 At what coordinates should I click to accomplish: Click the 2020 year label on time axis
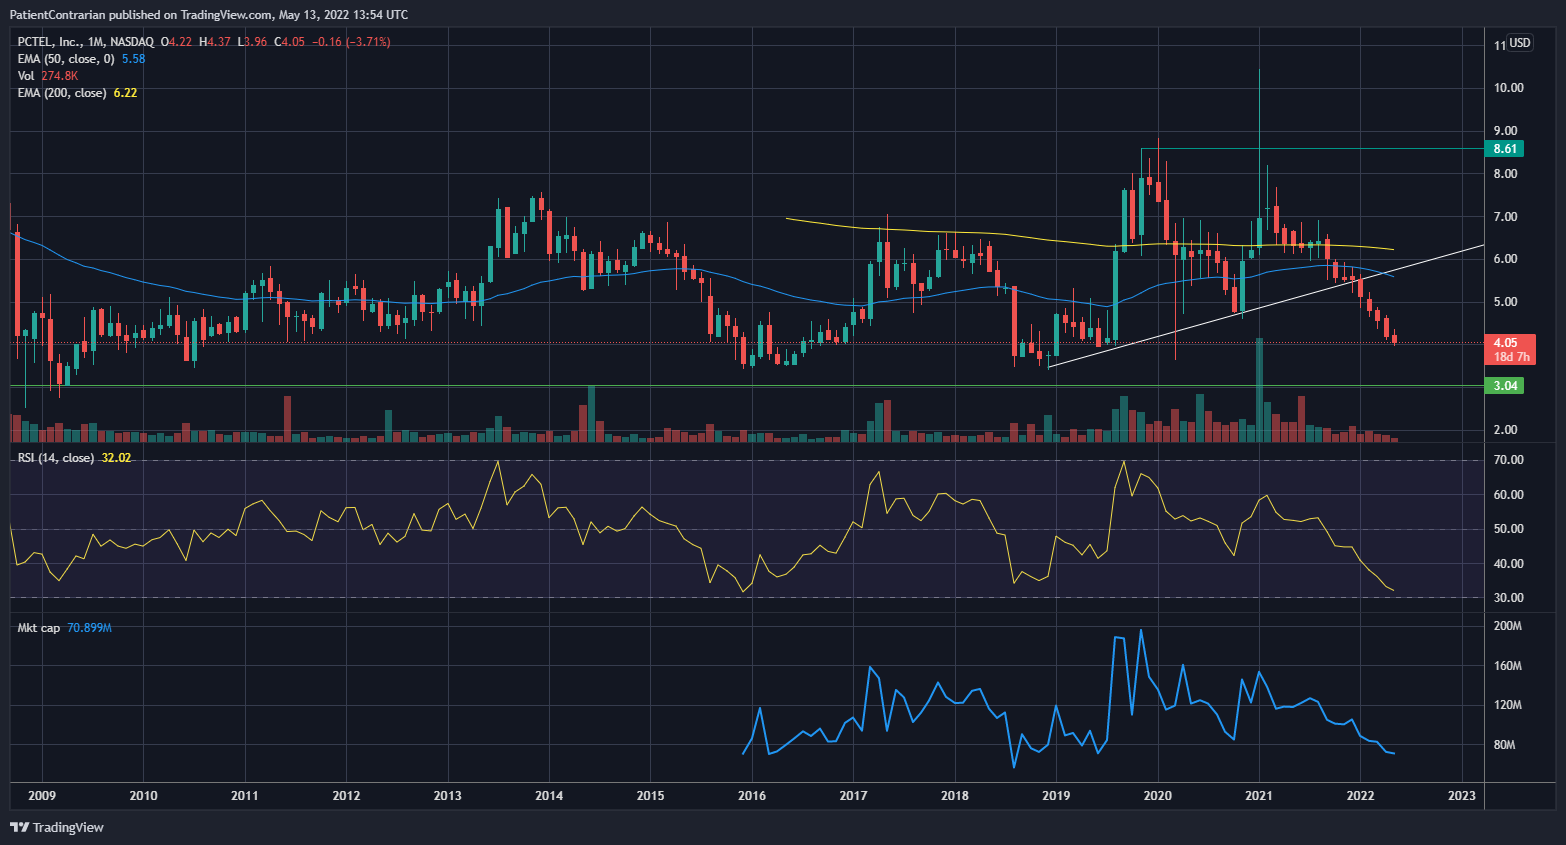[1158, 796]
